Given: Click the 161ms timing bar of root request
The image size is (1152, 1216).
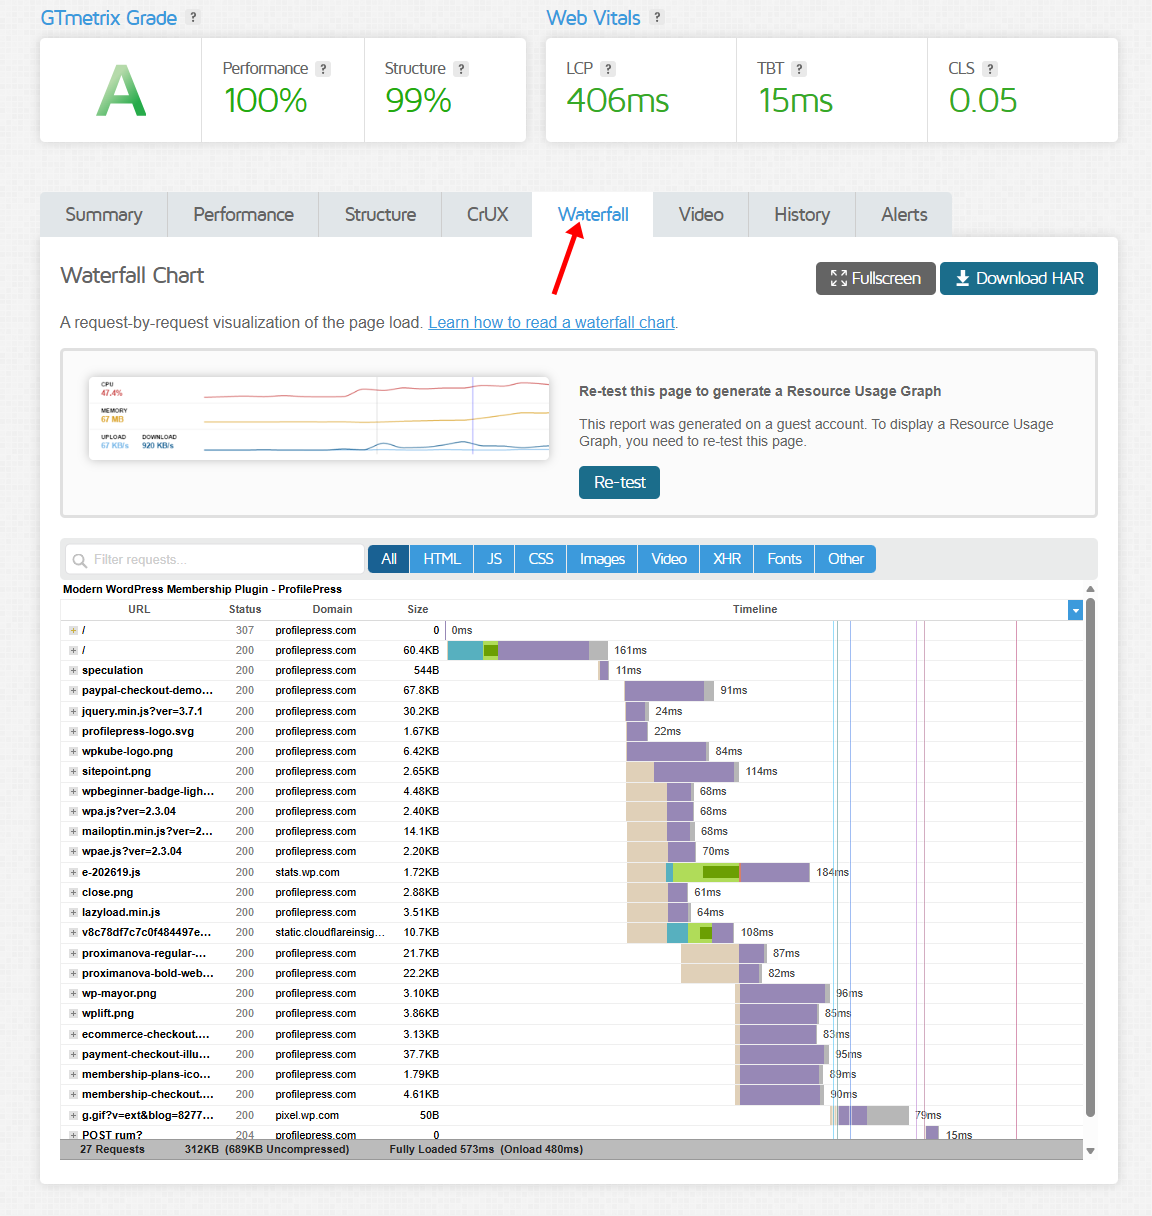Looking at the screenshot, I should tap(527, 651).
